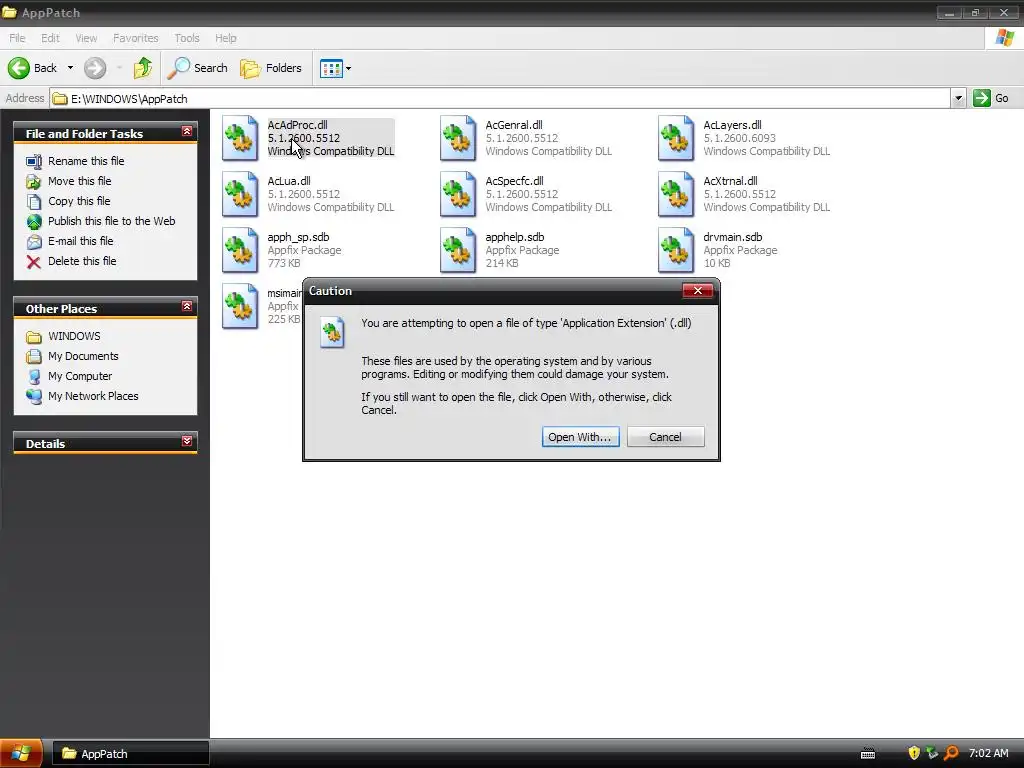Click AppPatch taskbar button
Viewport: 1024px width, 768px height.
(130, 754)
